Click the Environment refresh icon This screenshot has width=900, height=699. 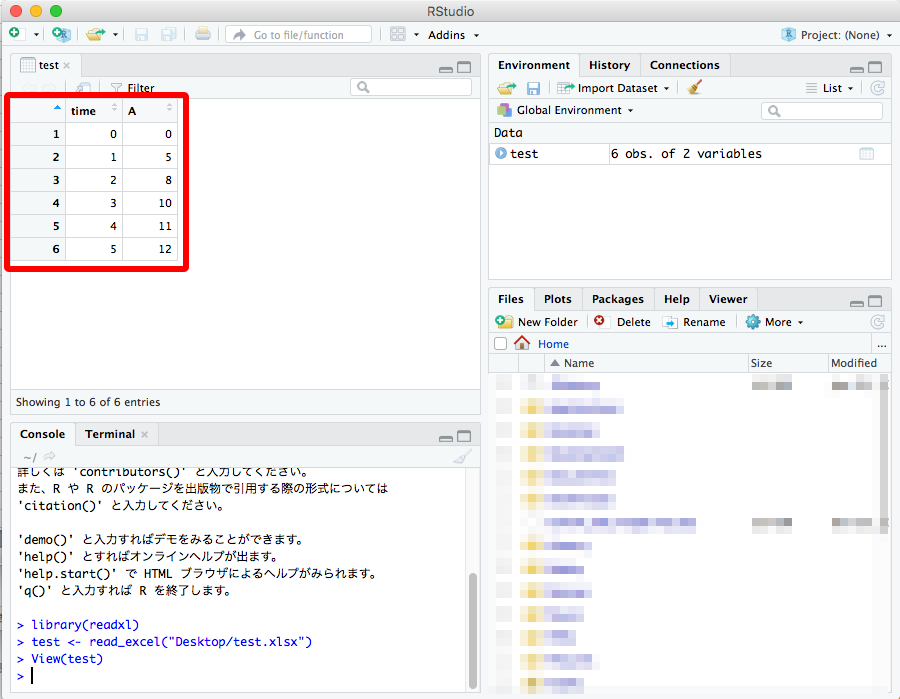[877, 88]
